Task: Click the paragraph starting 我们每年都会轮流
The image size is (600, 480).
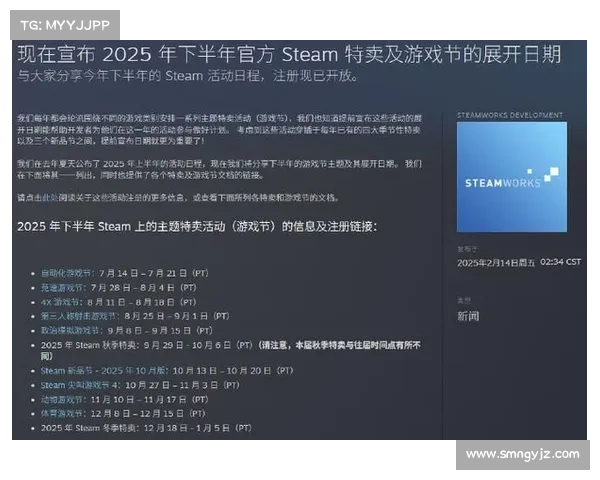Action: click(219, 129)
